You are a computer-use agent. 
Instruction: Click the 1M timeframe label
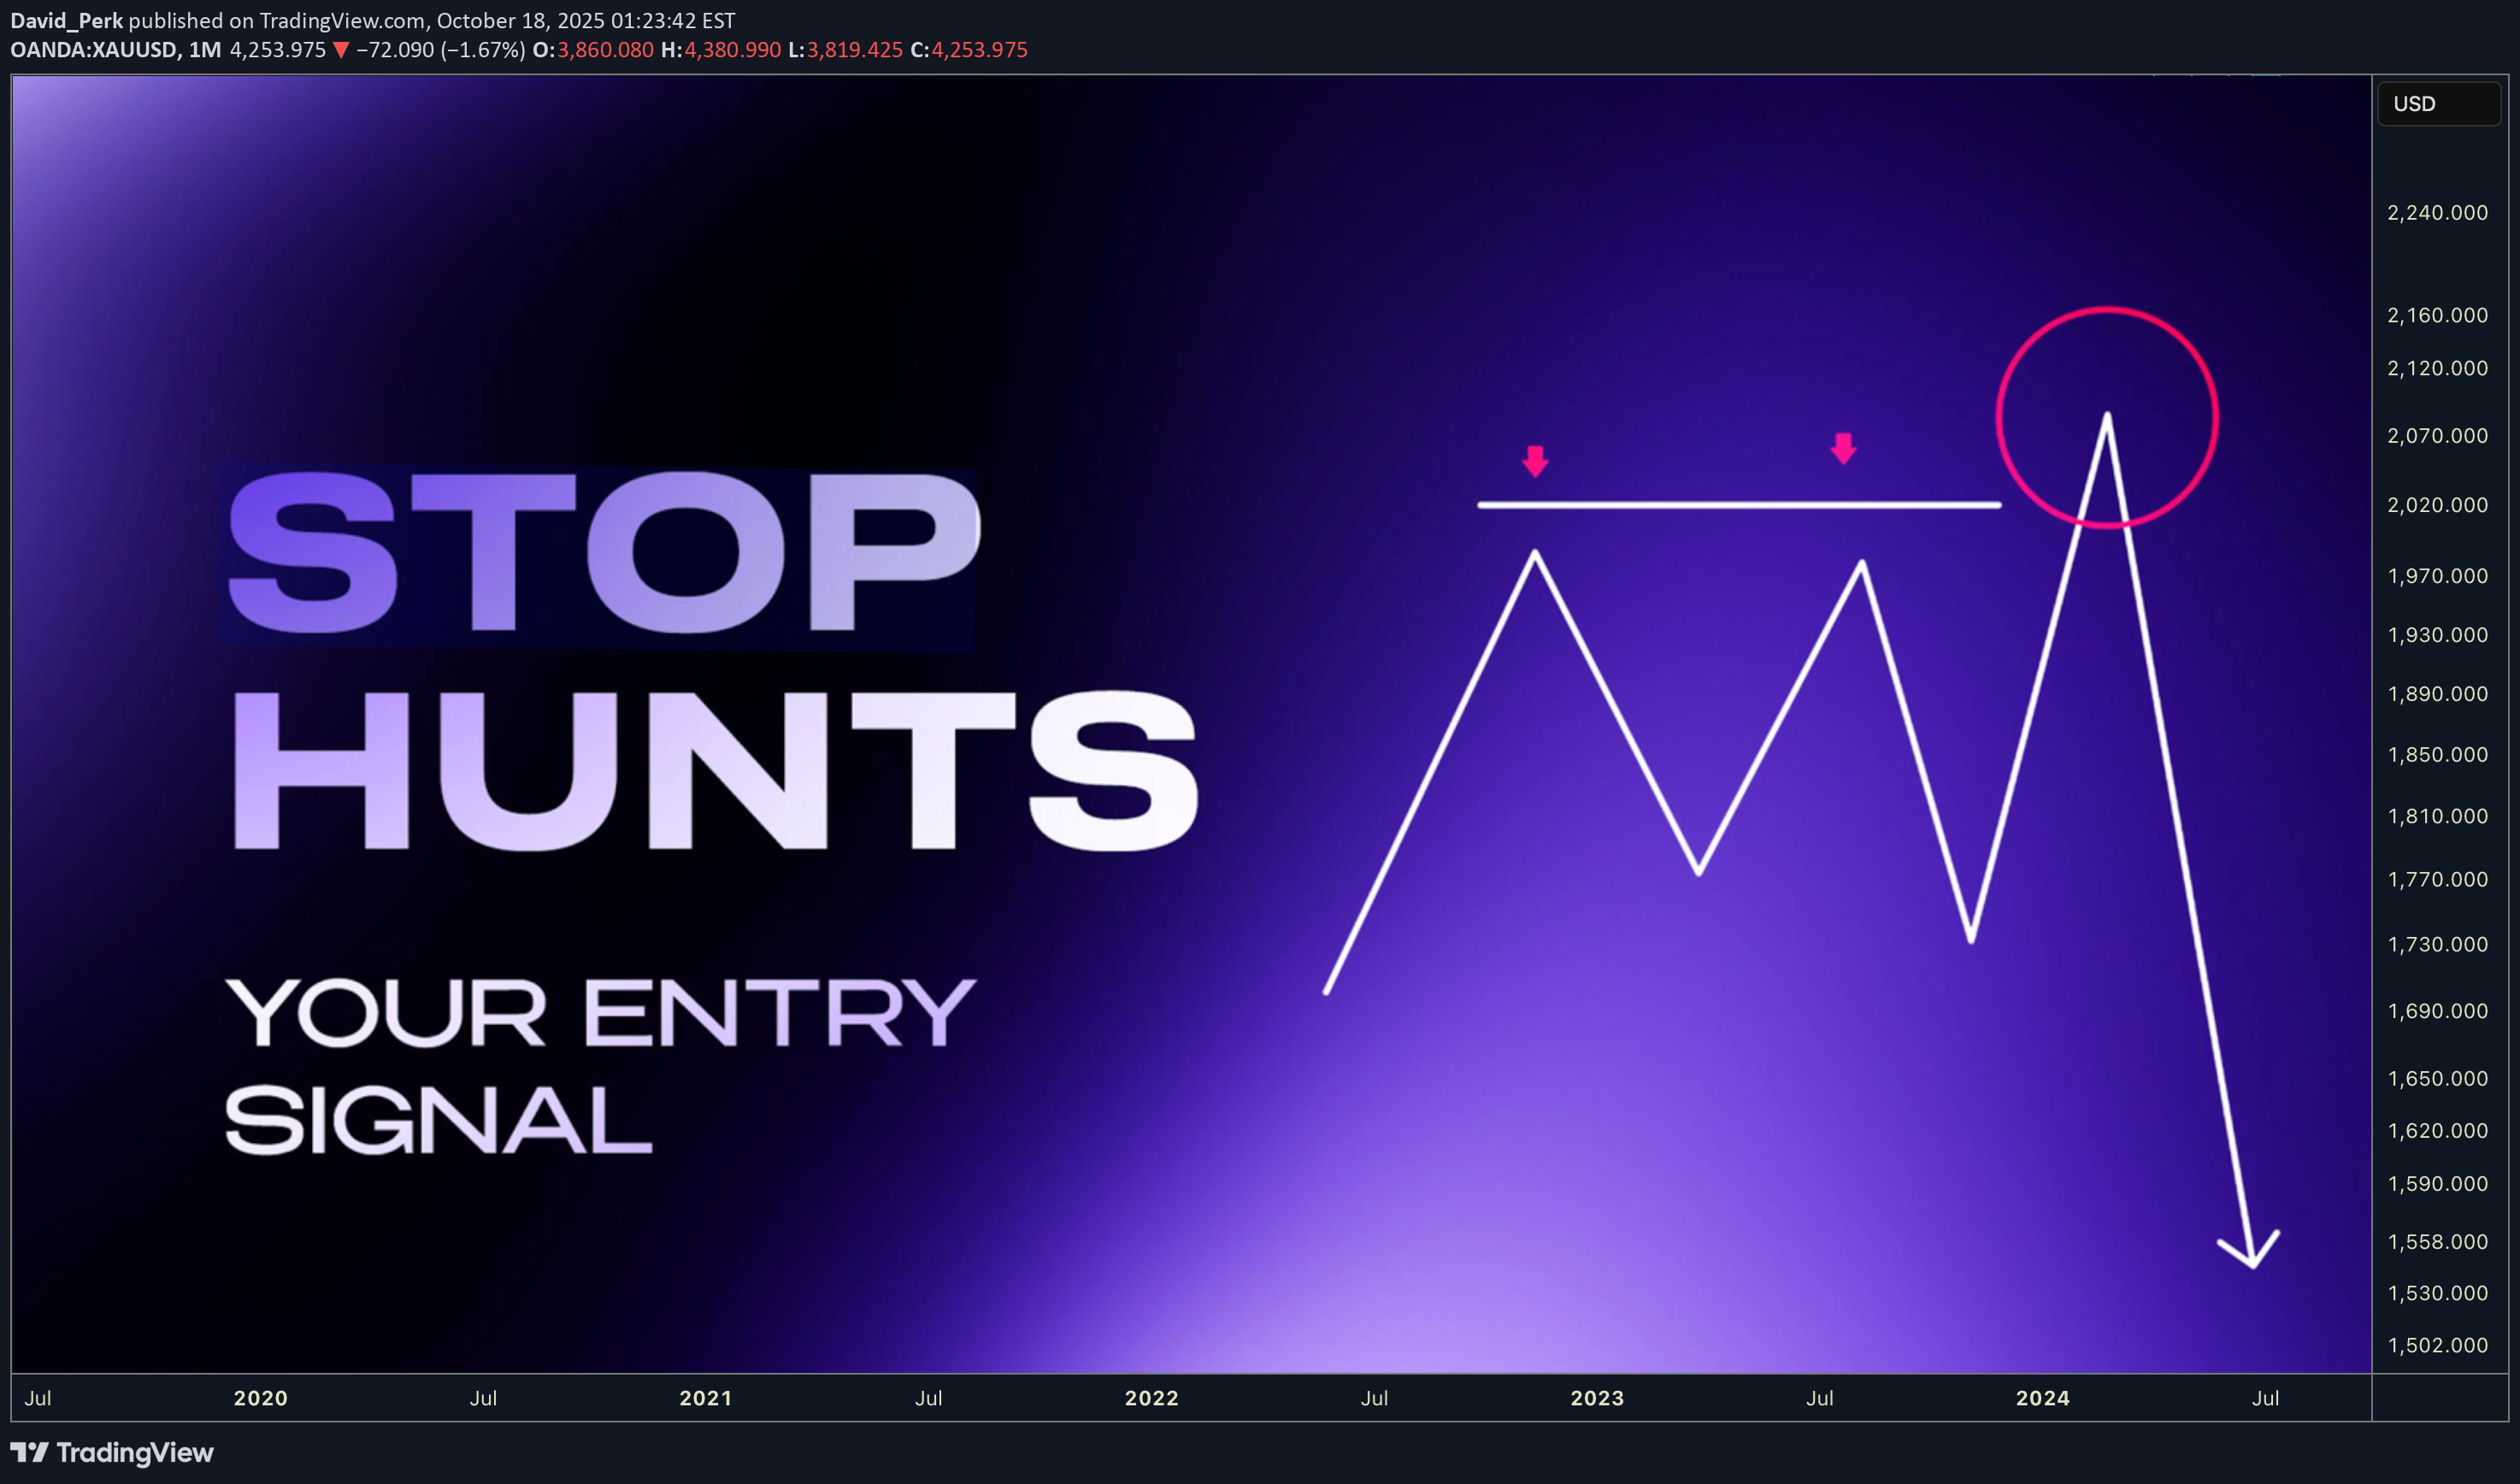coord(204,50)
